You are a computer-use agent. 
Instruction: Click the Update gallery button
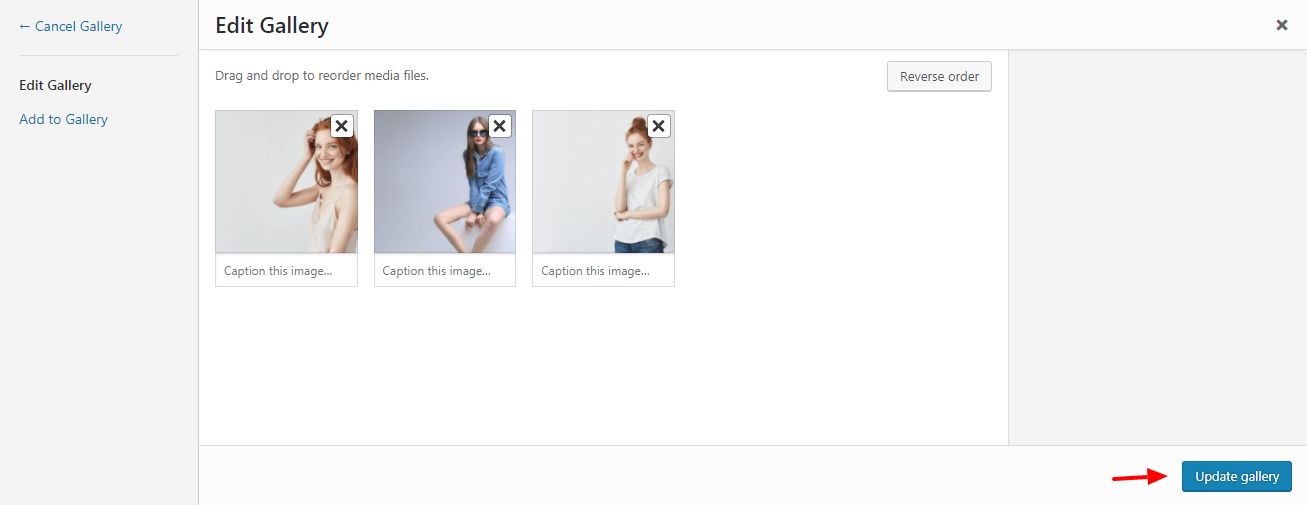1236,477
